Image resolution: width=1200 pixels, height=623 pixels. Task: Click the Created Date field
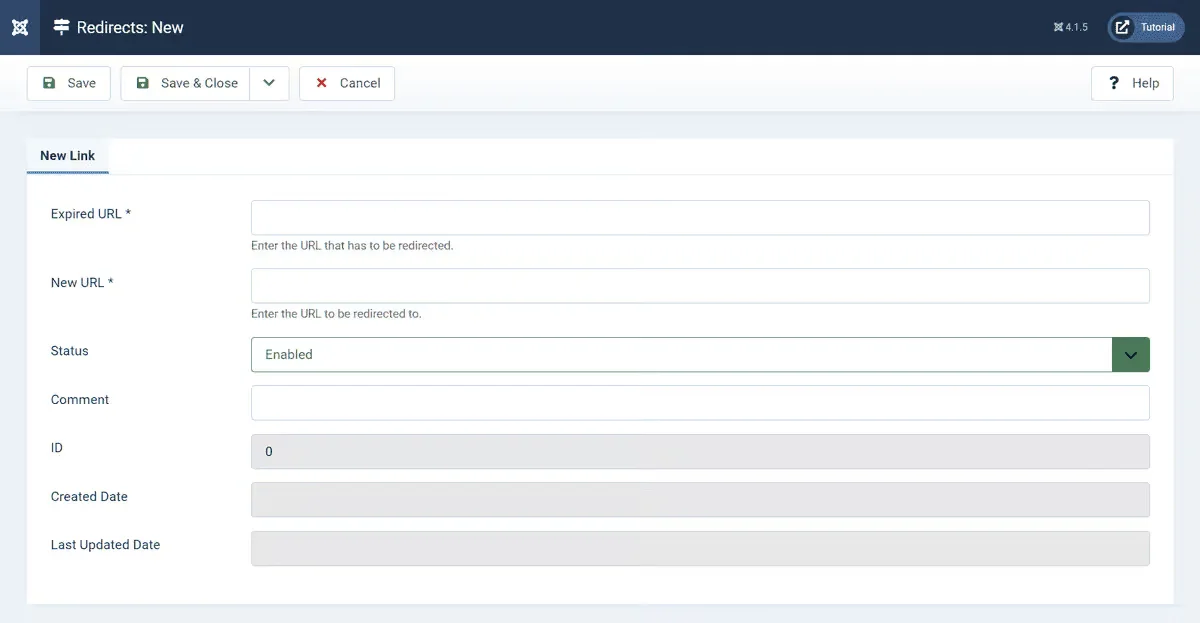pyautogui.click(x=700, y=500)
